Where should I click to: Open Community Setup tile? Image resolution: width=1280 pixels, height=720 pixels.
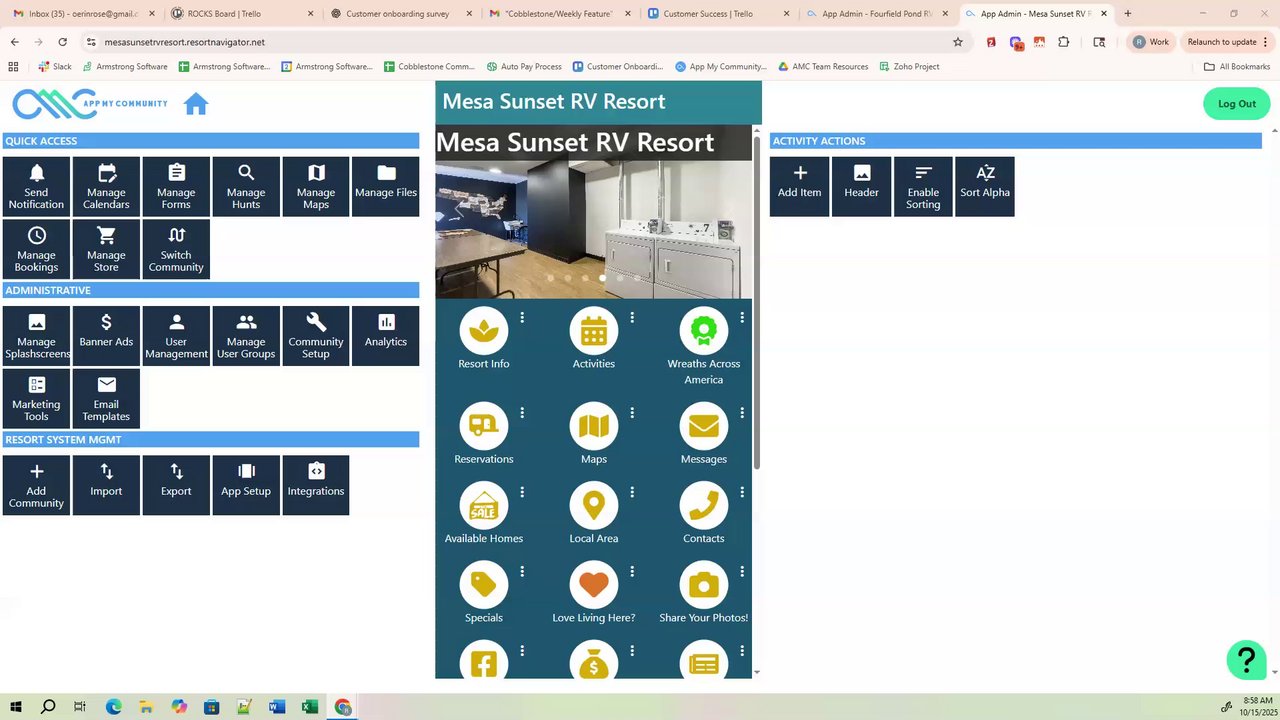pos(316,336)
